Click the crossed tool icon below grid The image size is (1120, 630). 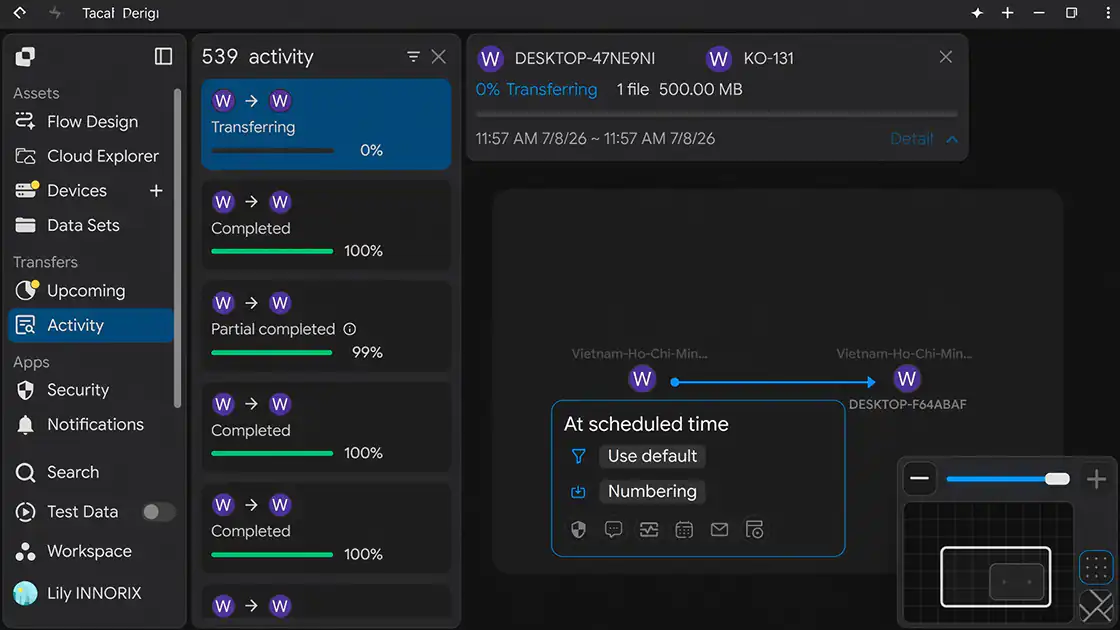1096,606
